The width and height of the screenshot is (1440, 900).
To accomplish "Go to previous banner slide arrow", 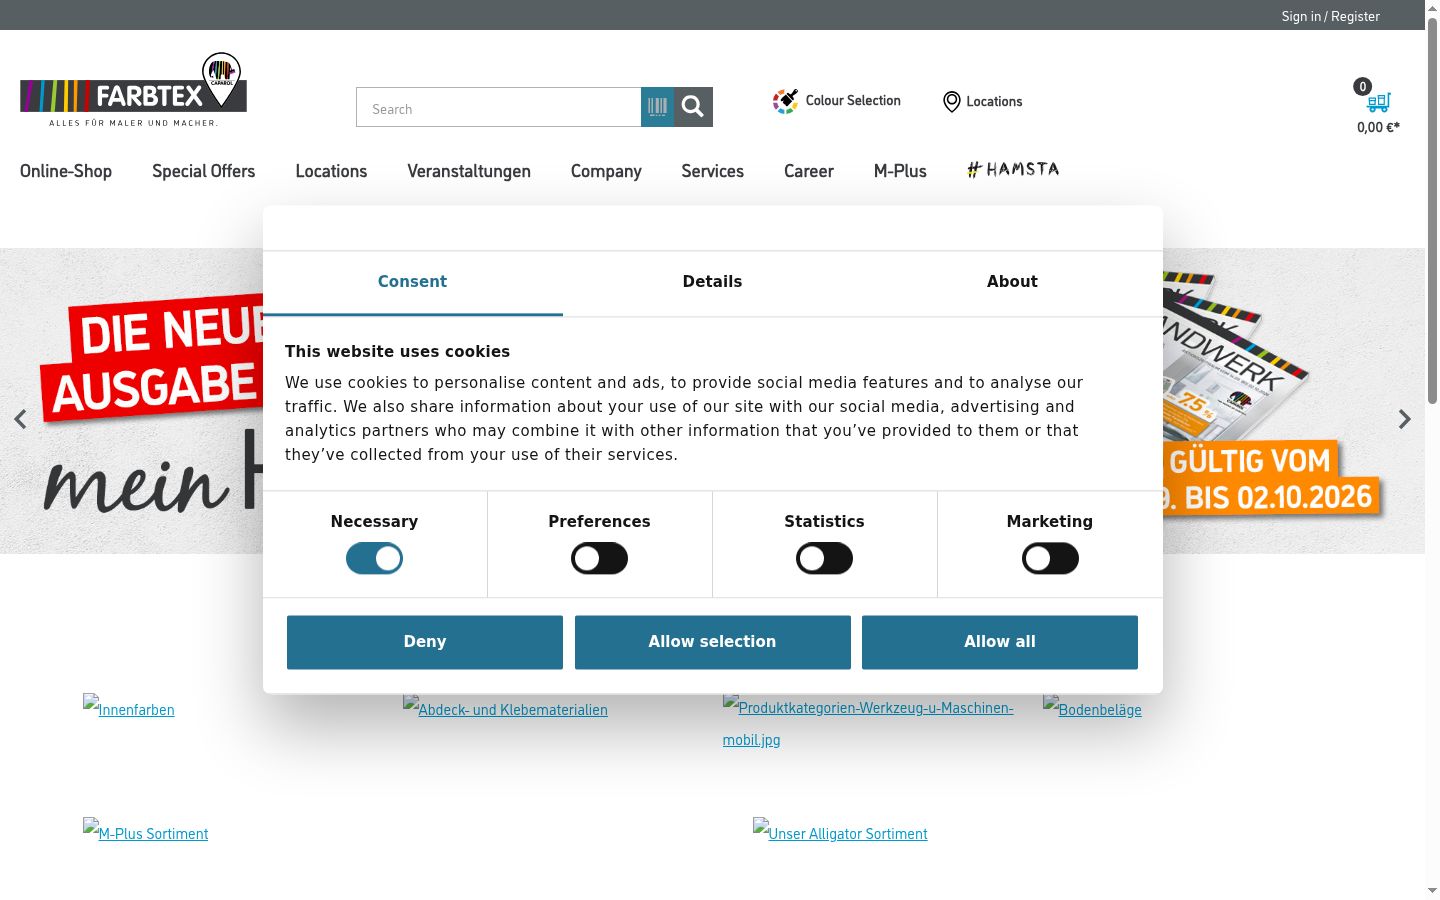I will (x=20, y=419).
